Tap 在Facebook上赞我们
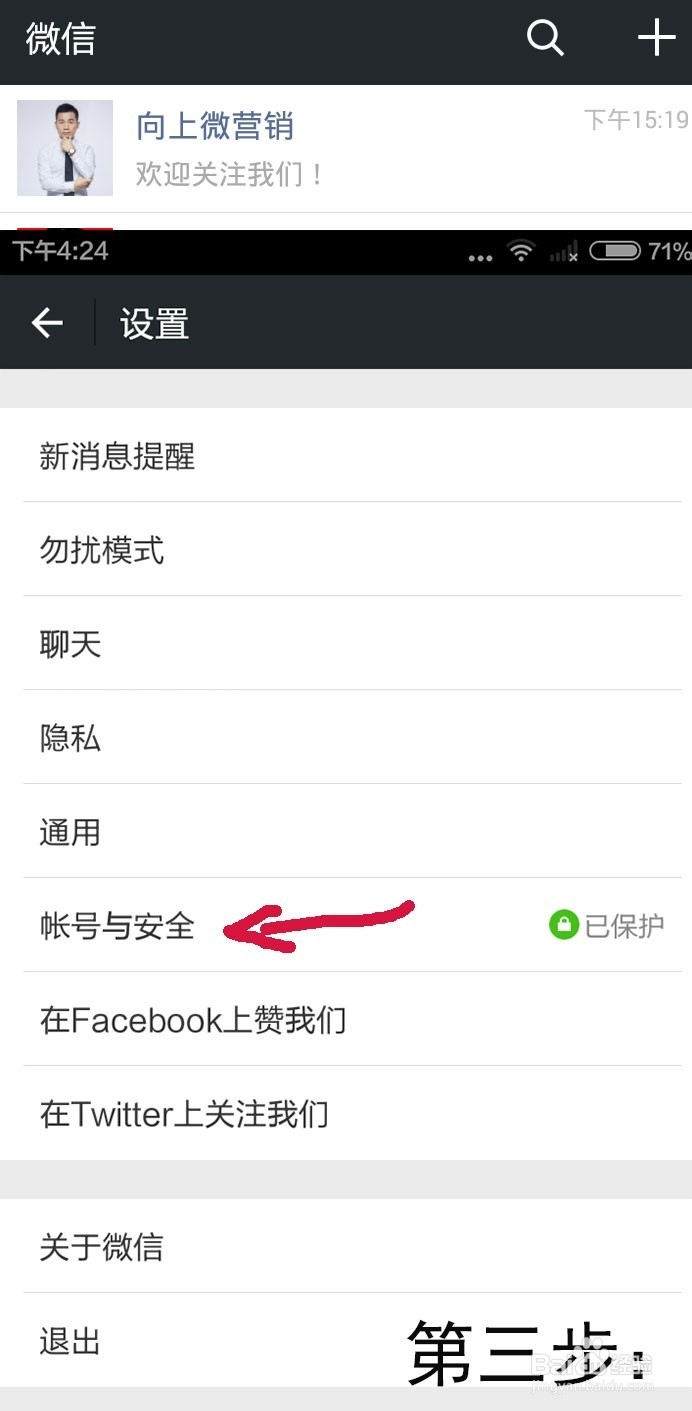 point(346,1019)
